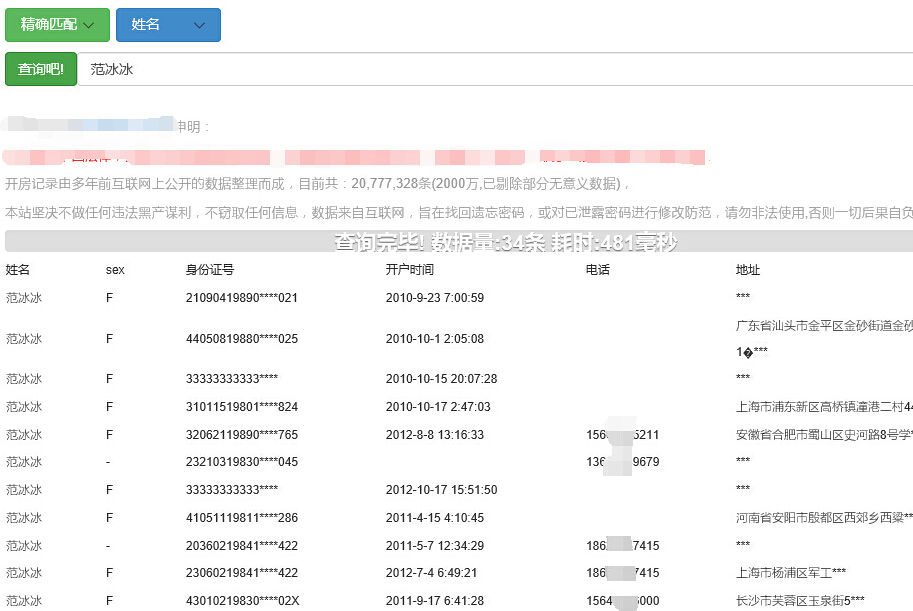Select the time cell 2012-7-4 6:49:21

[x=431, y=573]
